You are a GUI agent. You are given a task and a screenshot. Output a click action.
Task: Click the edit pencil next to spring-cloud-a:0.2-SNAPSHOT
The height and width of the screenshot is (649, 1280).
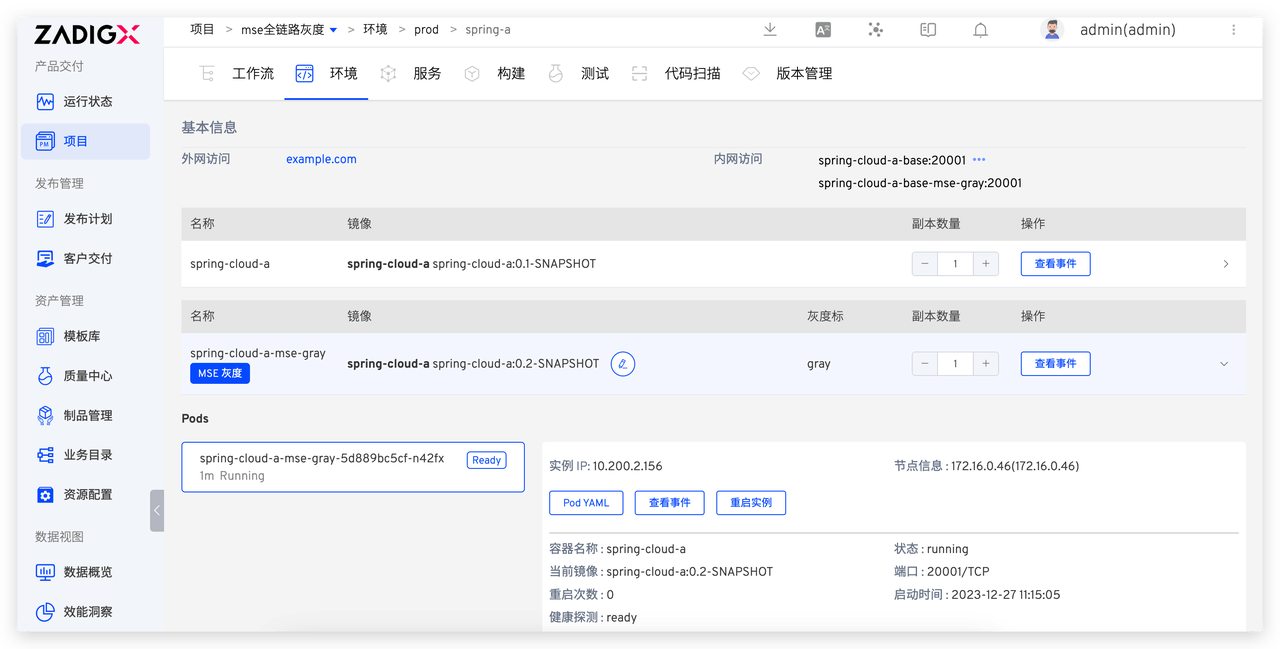coord(622,363)
